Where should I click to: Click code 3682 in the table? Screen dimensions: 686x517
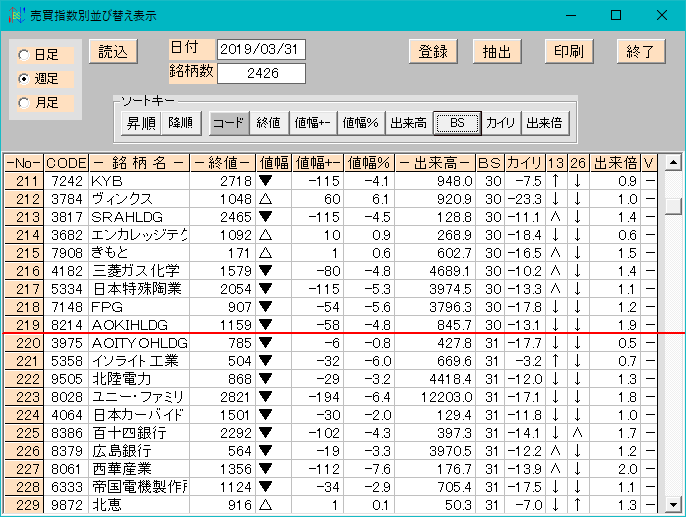coord(66,235)
